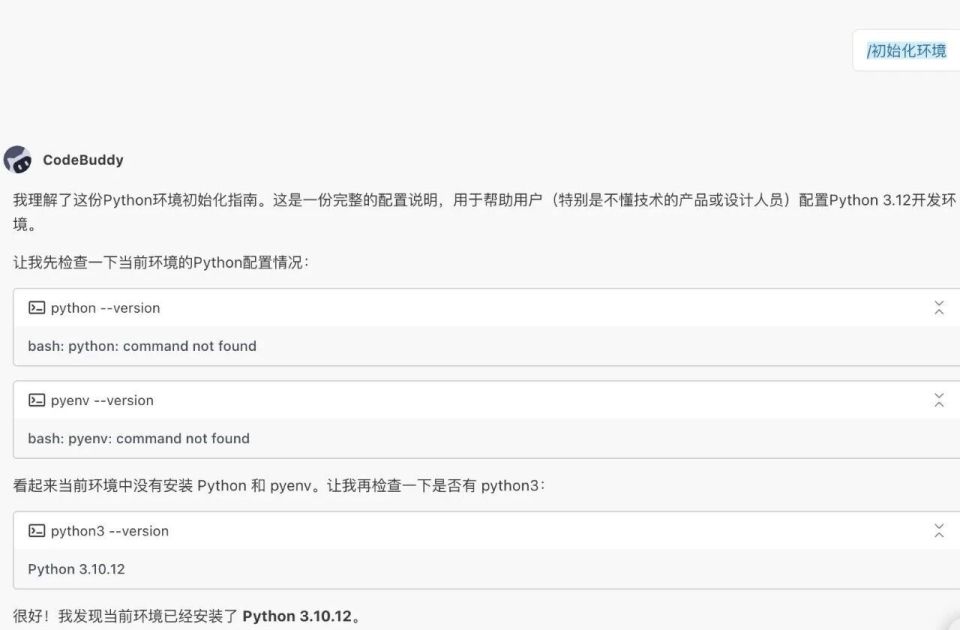Click the 'bash: pyenv: command not found' output
Image resolution: width=960 pixels, height=630 pixels.
[x=139, y=438]
